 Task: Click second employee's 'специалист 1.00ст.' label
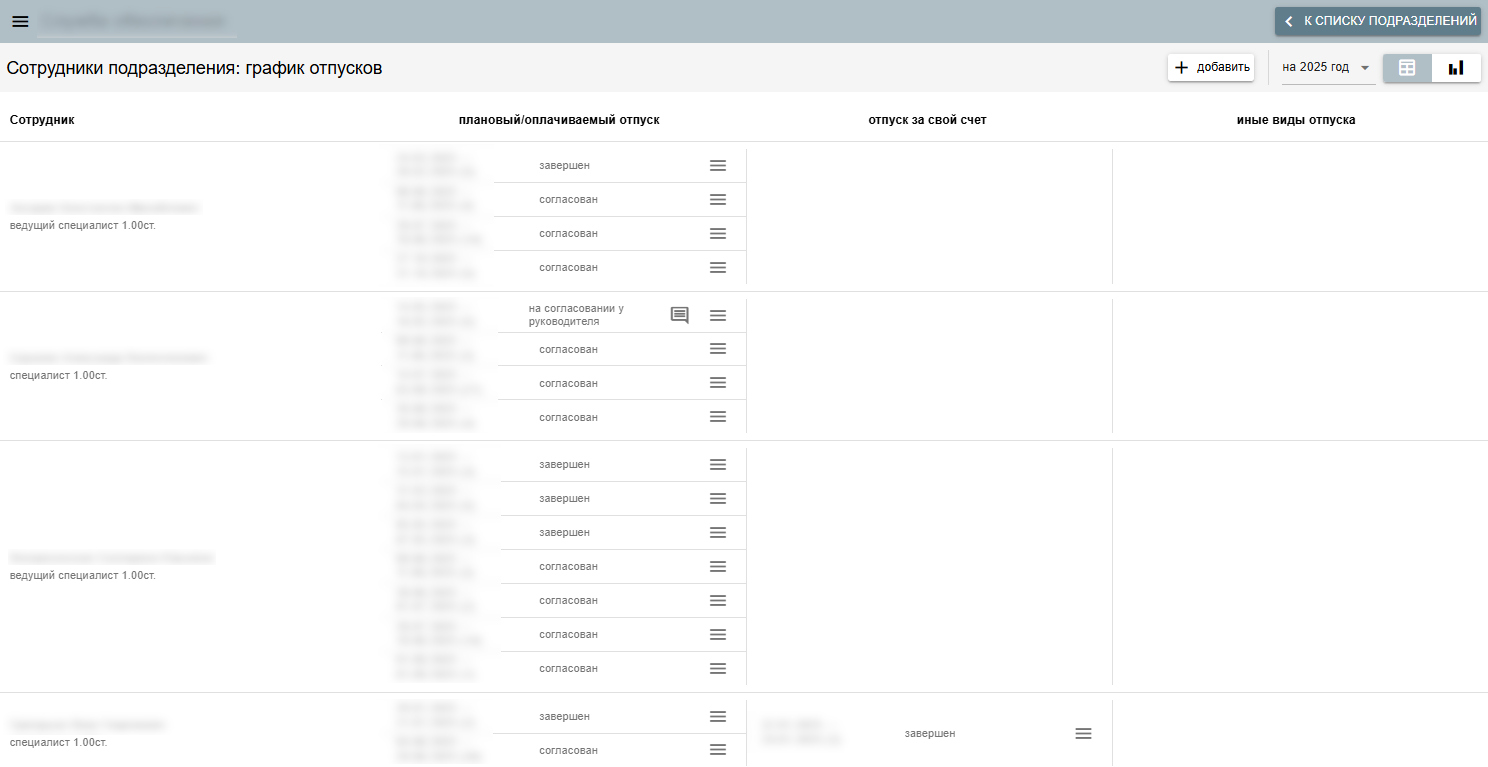point(58,375)
